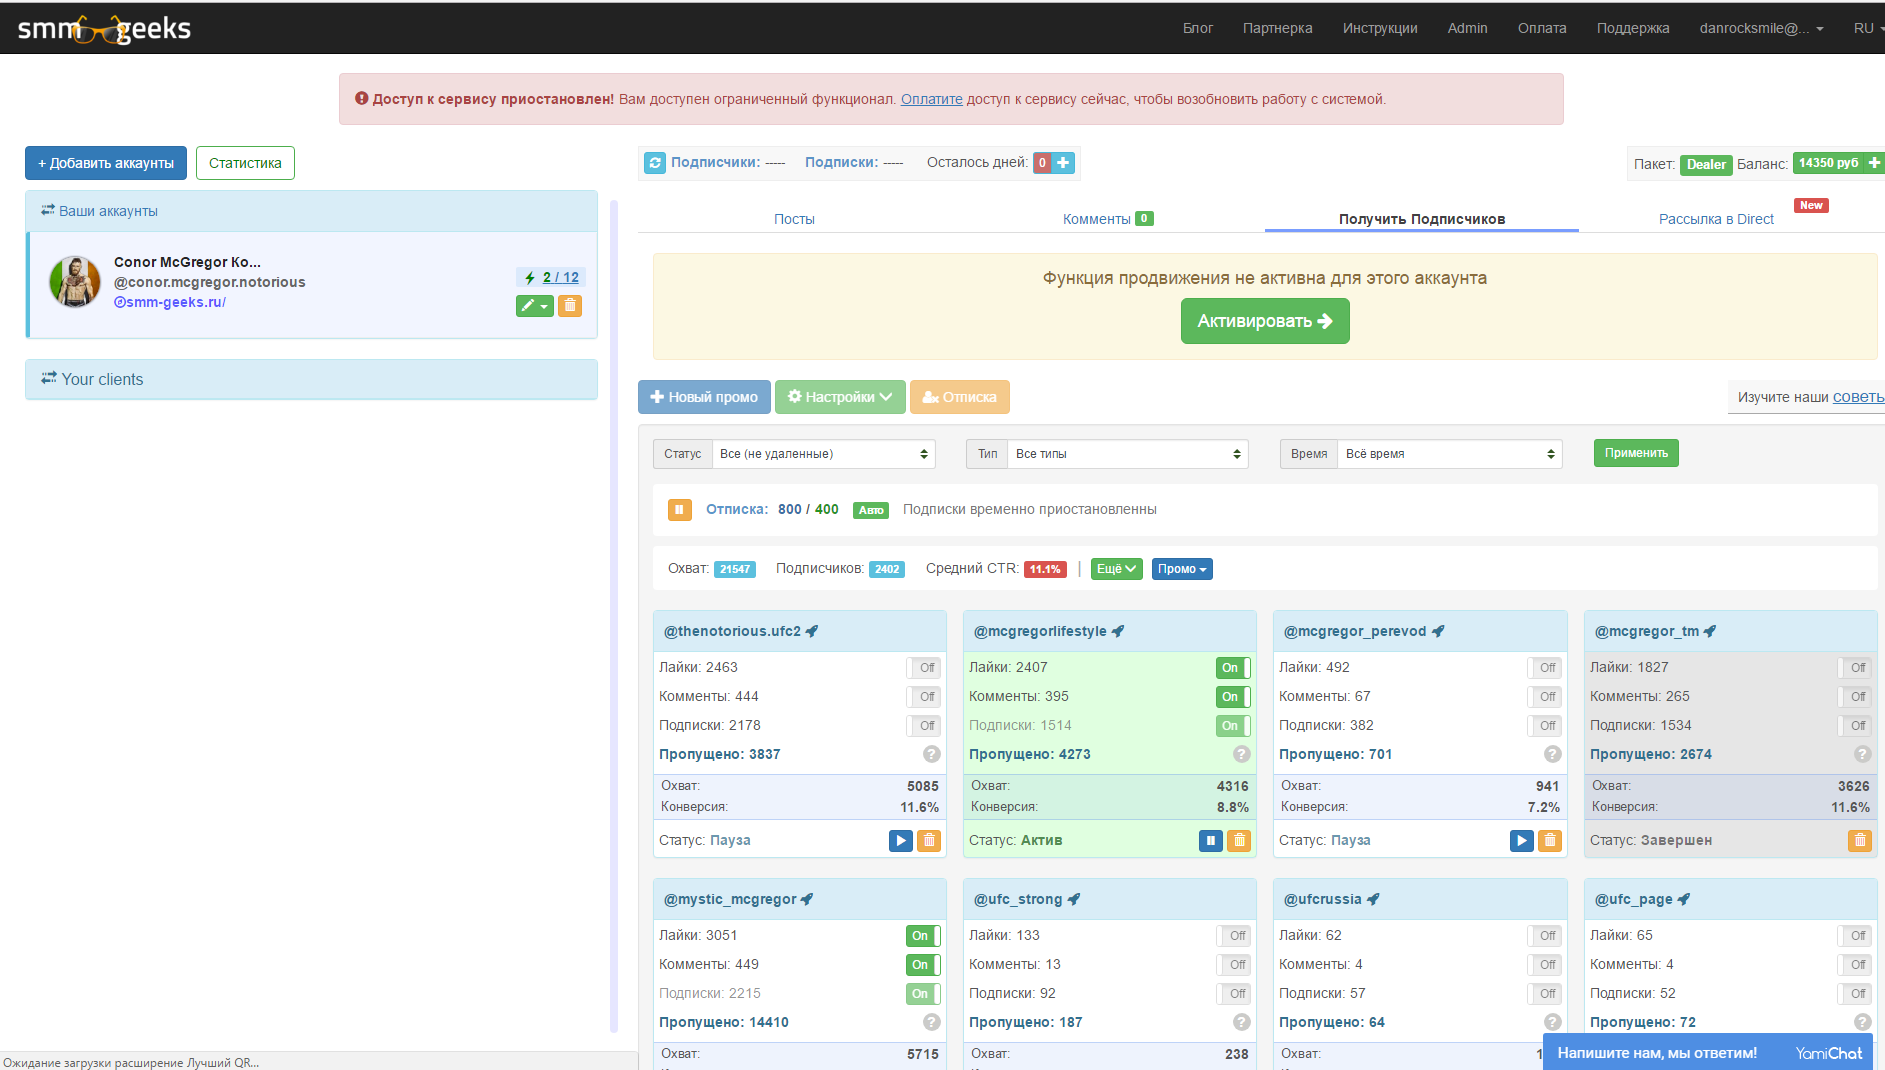Follow the Оплатите link in the alert
This screenshot has width=1885, height=1070.
[932, 99]
